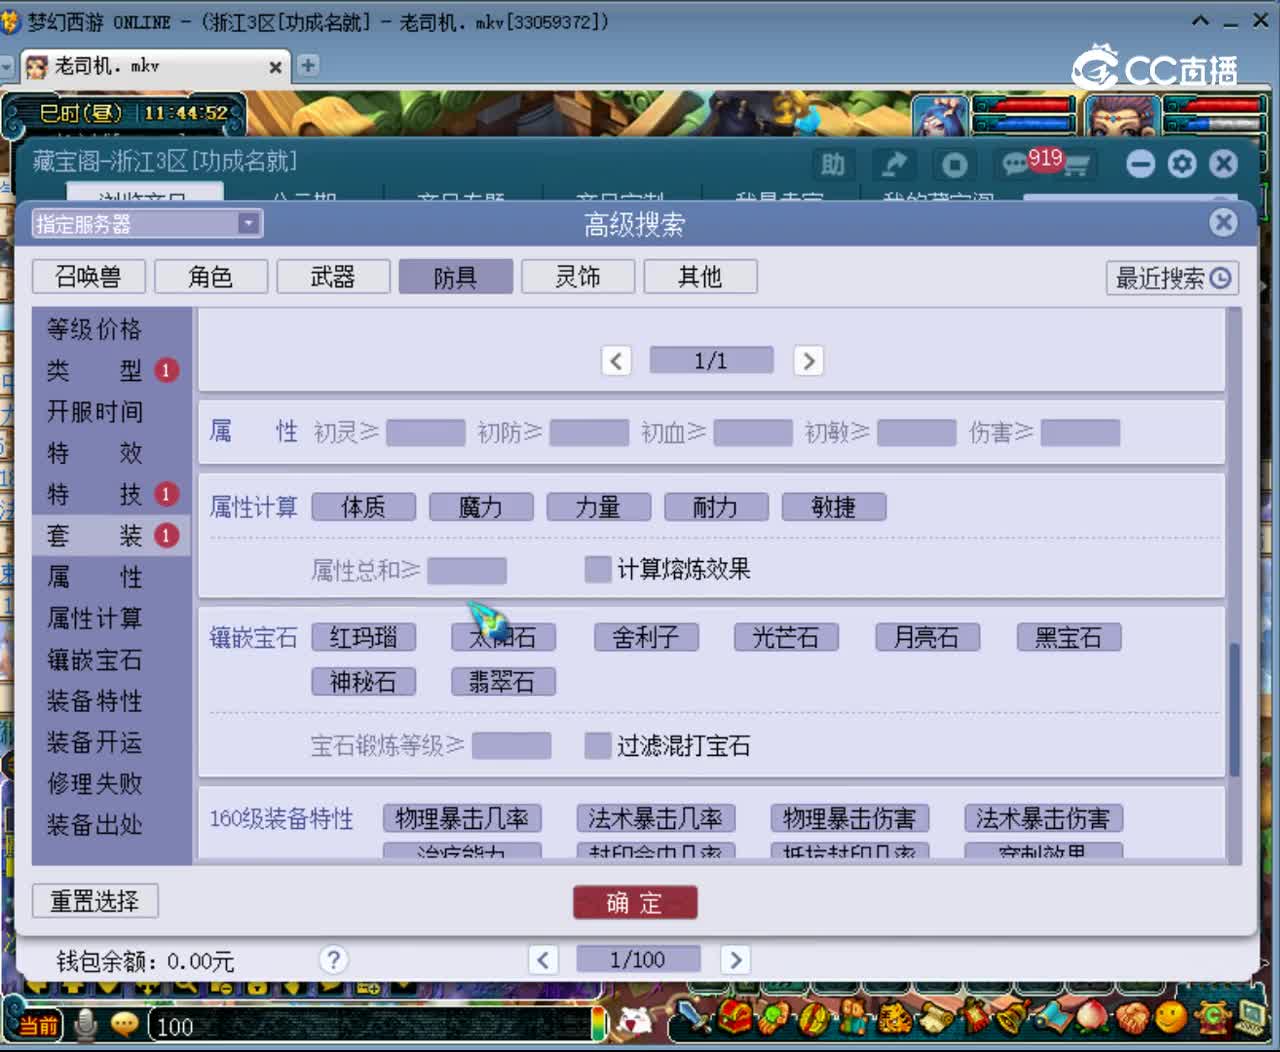Click the 重置选择 reset button
Screen dimensions: 1280x1052
point(95,901)
